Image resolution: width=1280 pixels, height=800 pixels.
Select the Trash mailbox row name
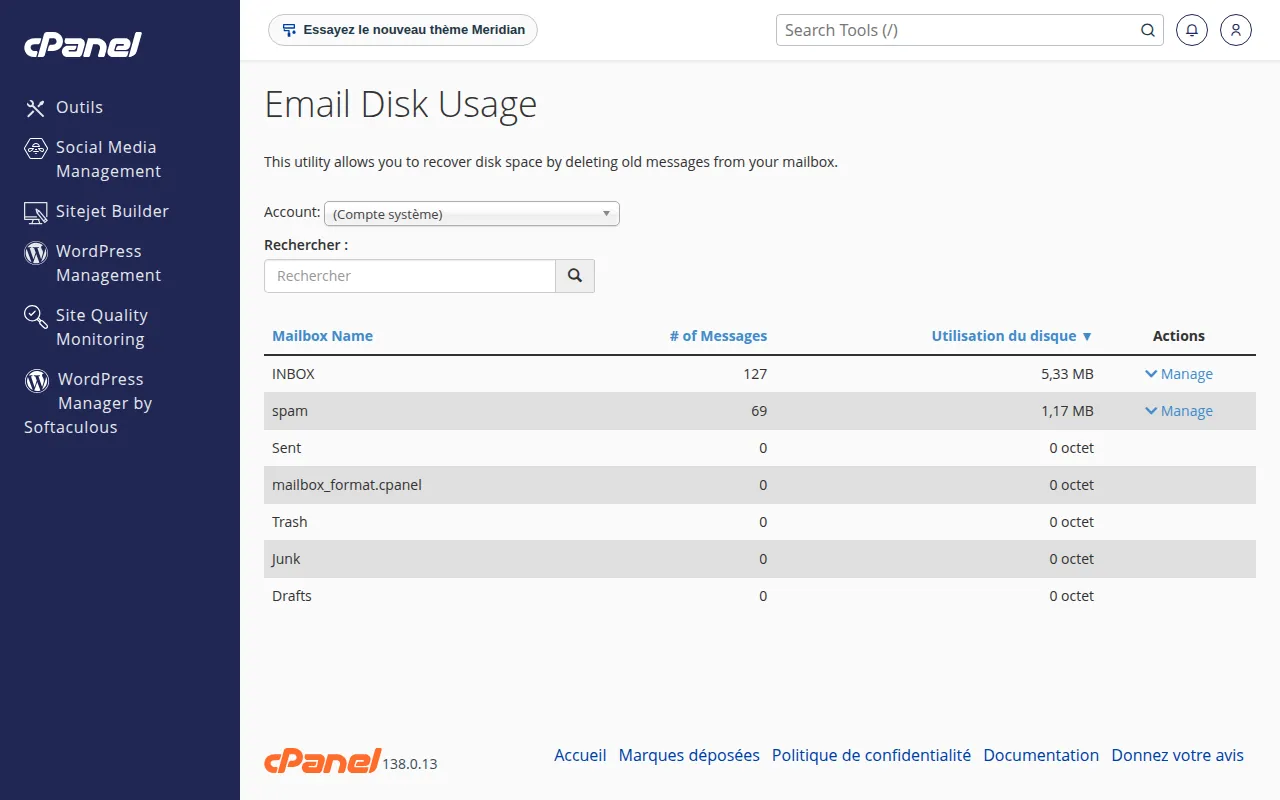[290, 522]
